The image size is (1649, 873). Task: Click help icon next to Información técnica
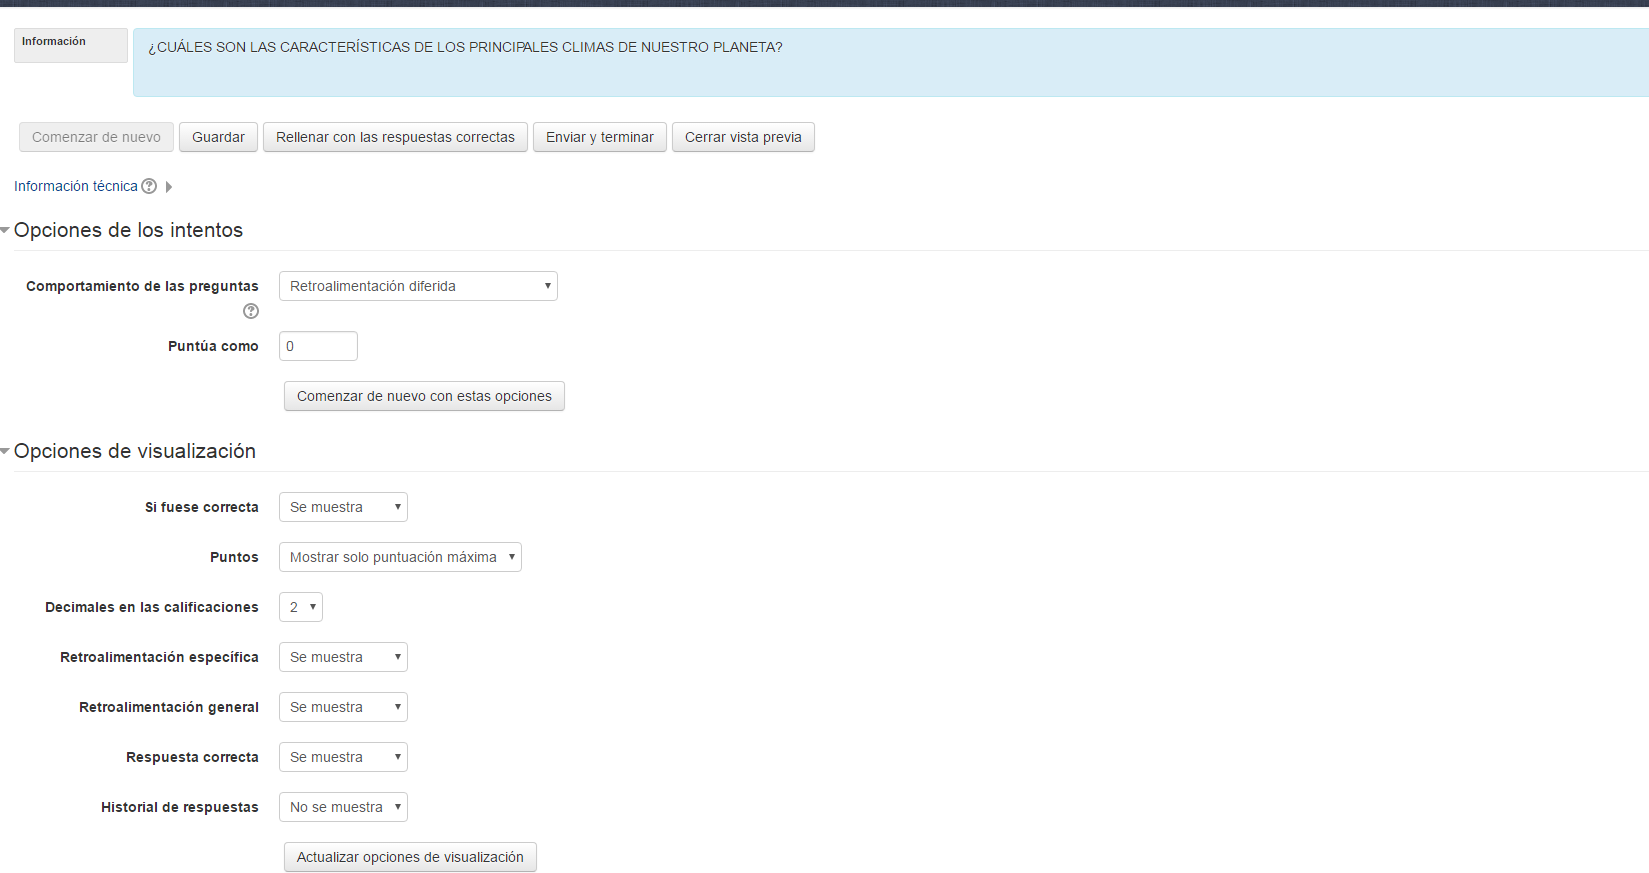[149, 186]
